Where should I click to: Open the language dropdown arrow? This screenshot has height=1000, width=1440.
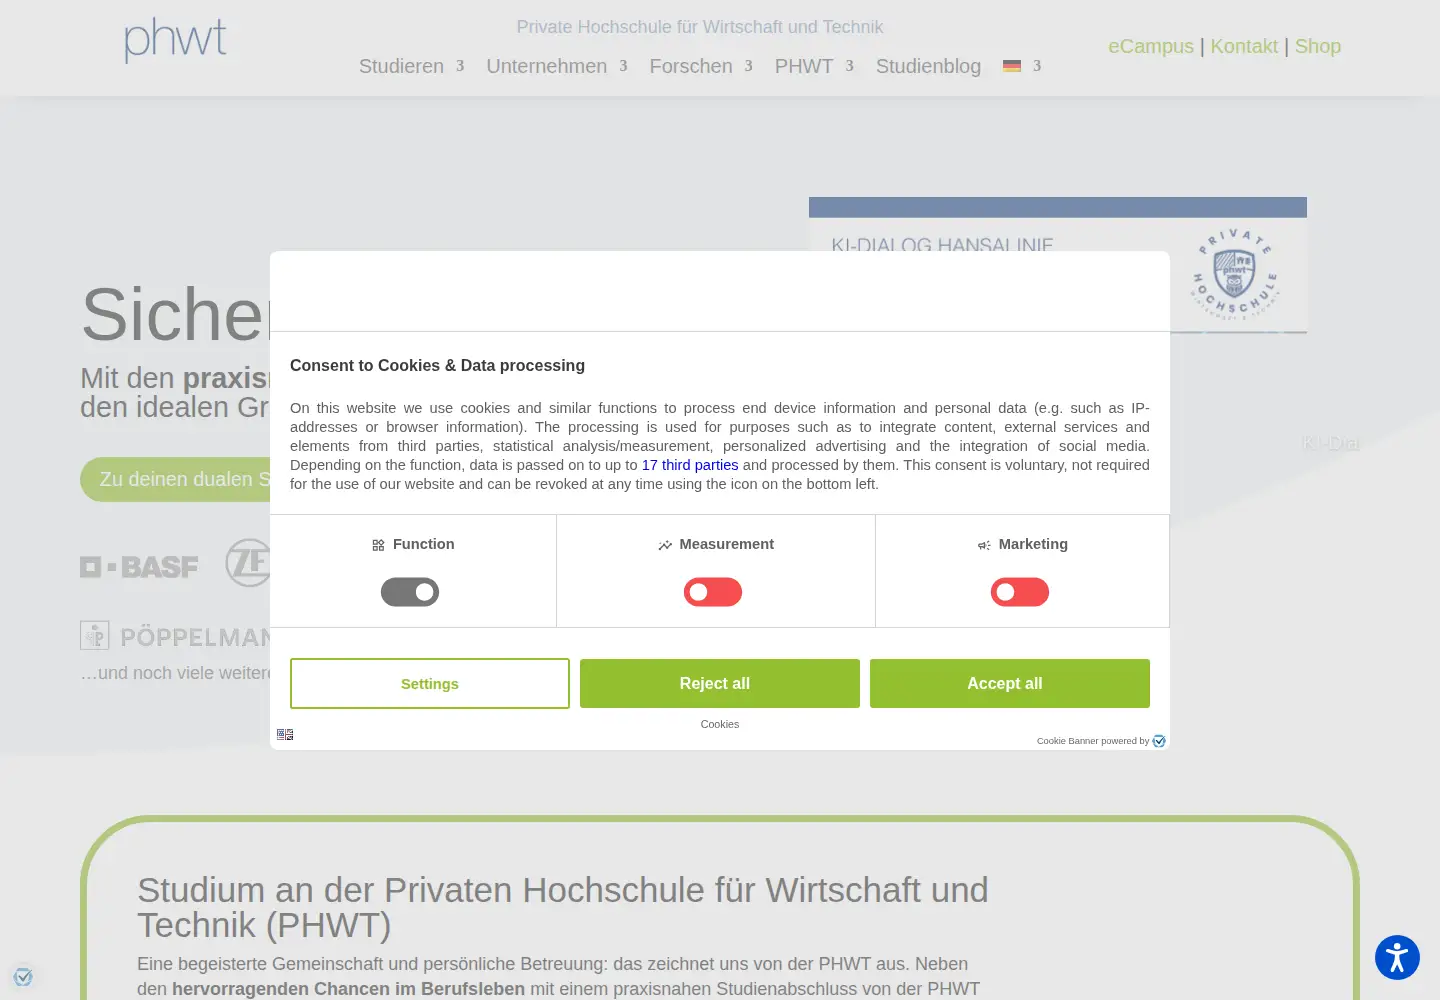[1037, 66]
